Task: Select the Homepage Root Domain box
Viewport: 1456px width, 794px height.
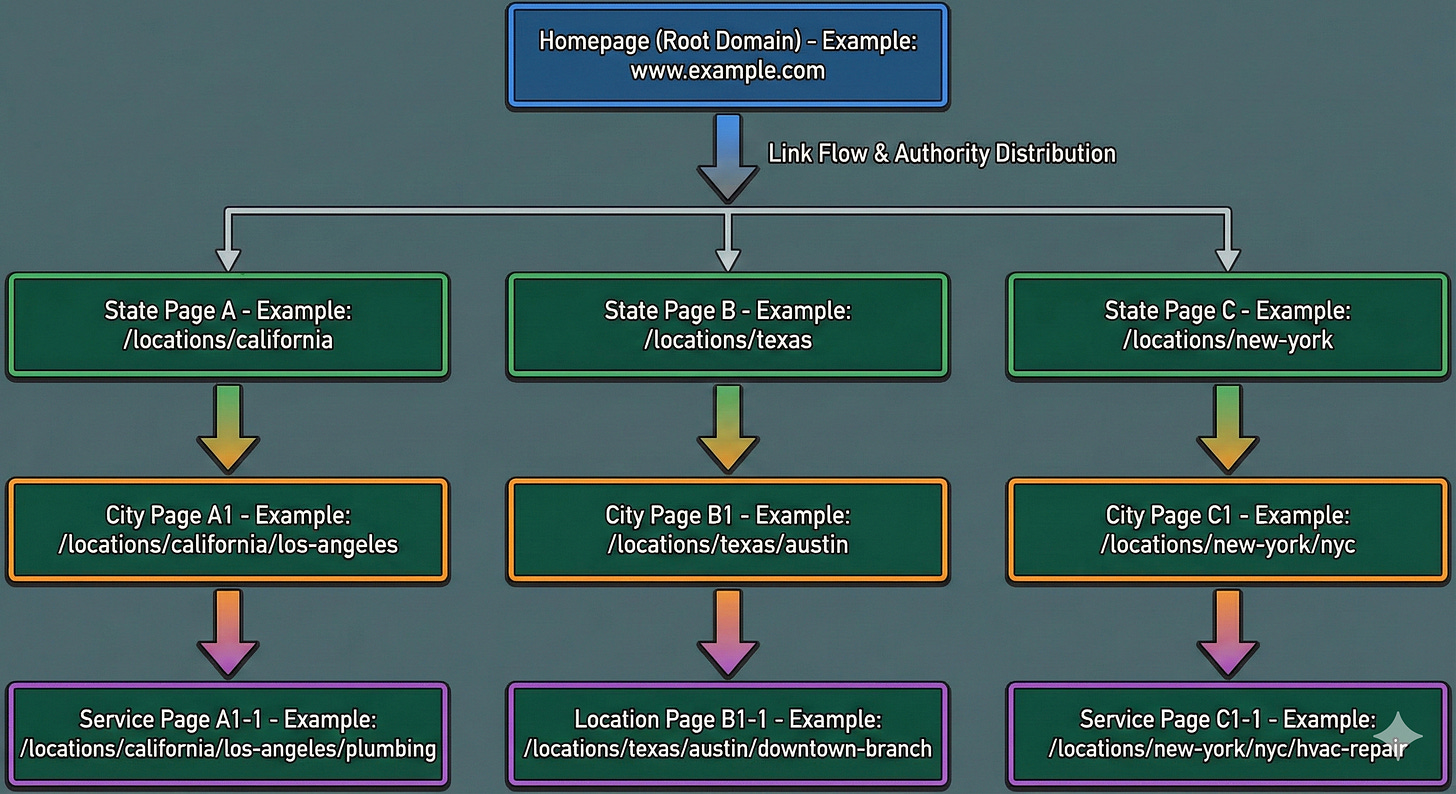Action: (727, 56)
